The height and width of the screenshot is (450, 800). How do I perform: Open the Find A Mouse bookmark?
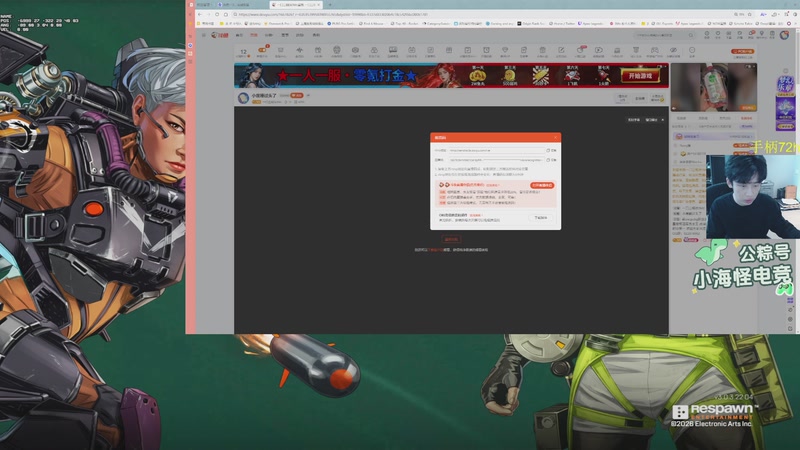373,23
